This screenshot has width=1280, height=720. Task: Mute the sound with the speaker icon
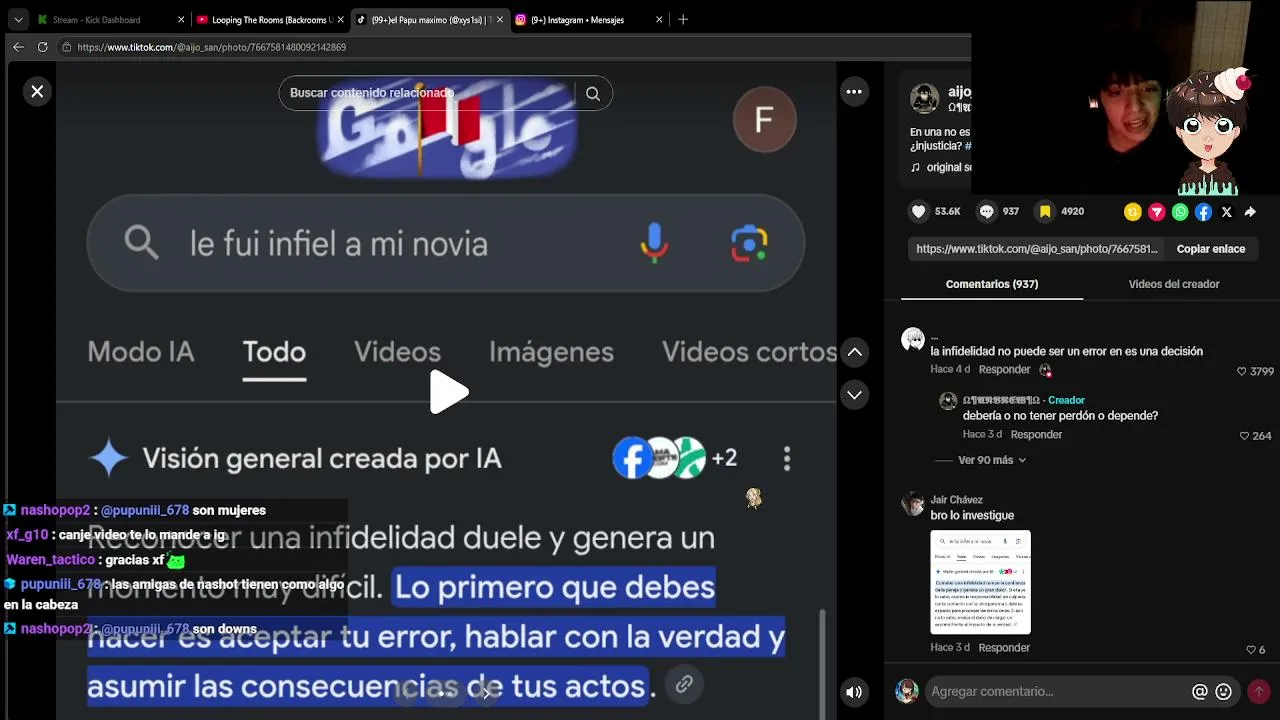(x=854, y=691)
